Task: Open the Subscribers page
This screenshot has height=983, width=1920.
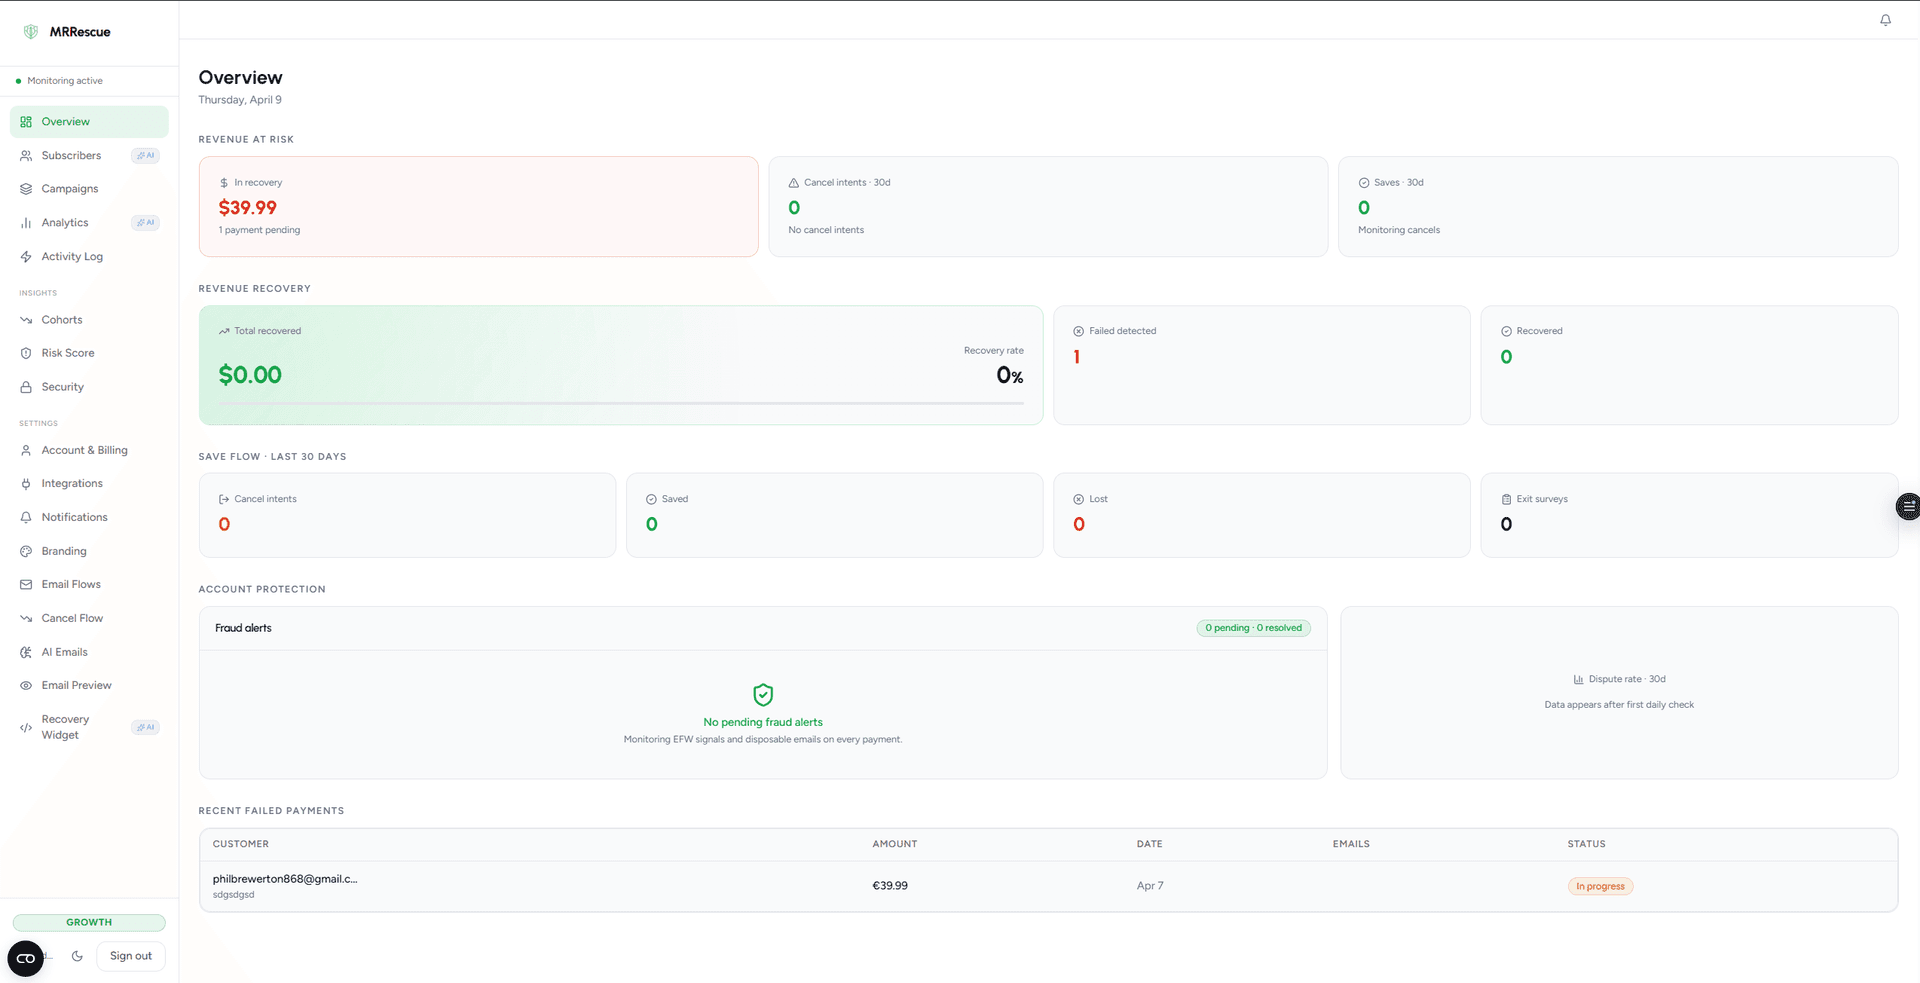Action: point(71,156)
